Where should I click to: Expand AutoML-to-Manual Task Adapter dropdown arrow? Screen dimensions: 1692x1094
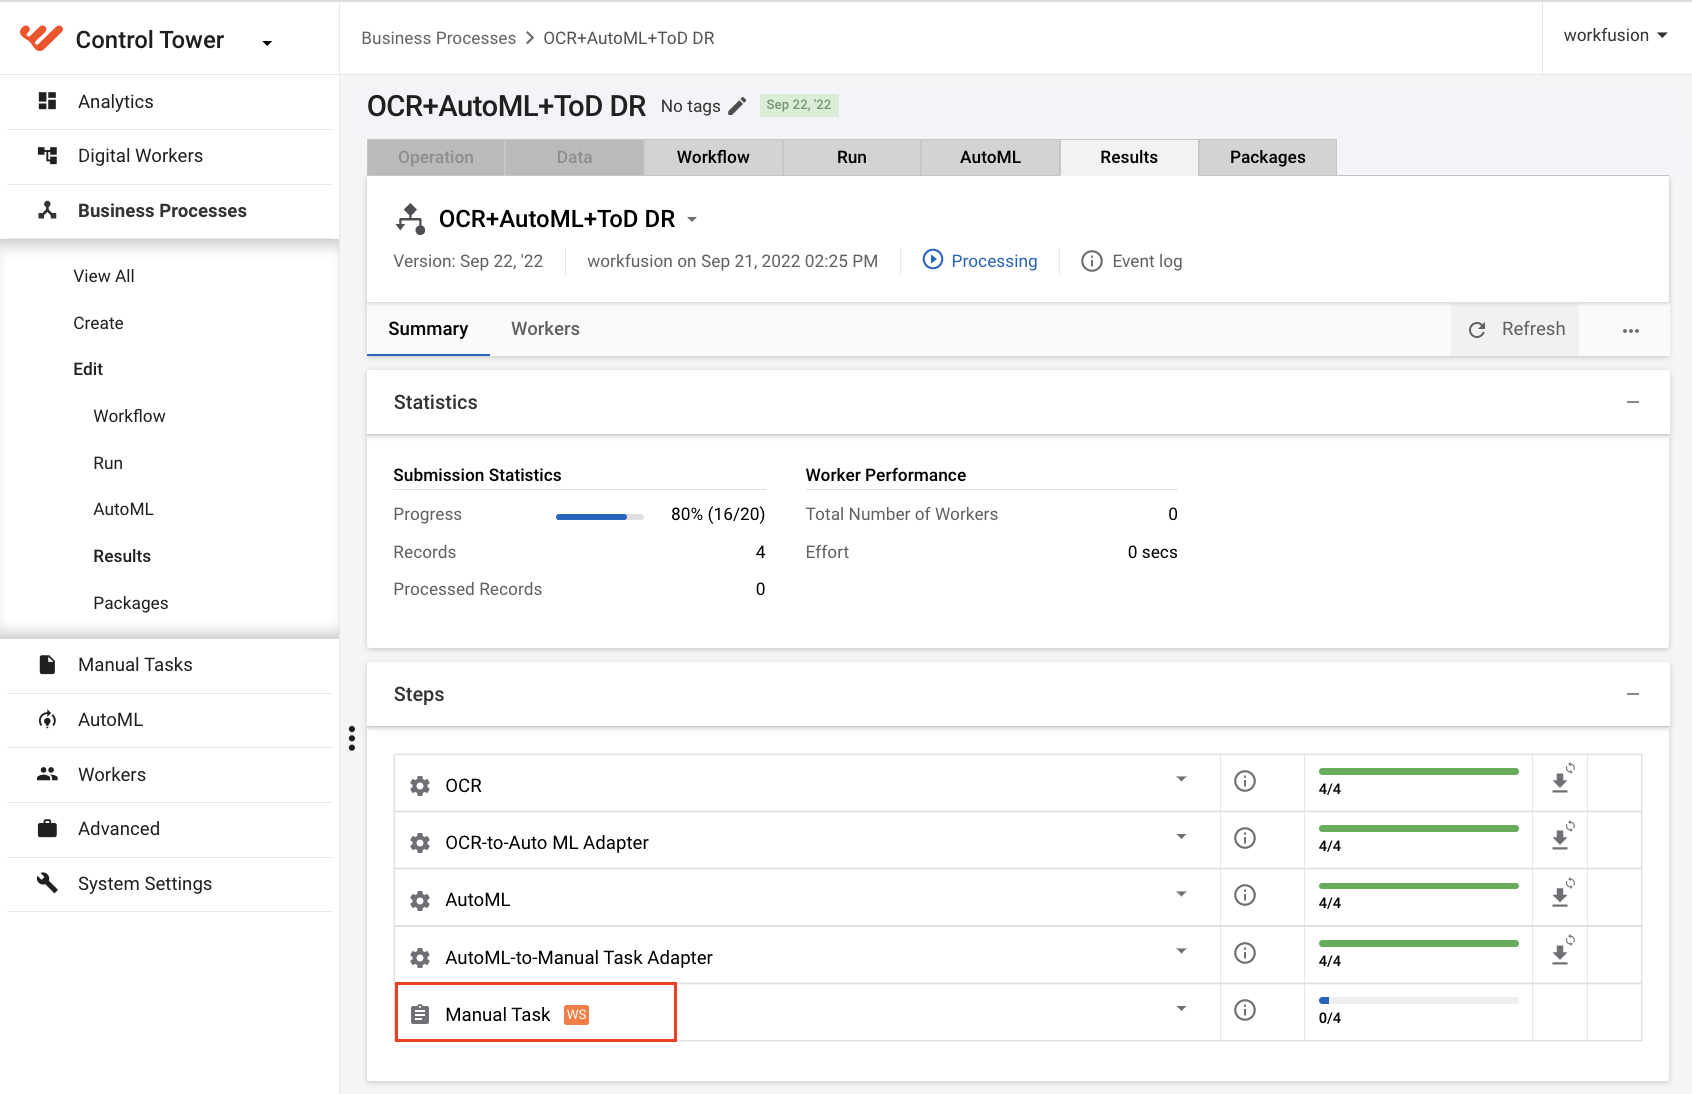(1181, 951)
